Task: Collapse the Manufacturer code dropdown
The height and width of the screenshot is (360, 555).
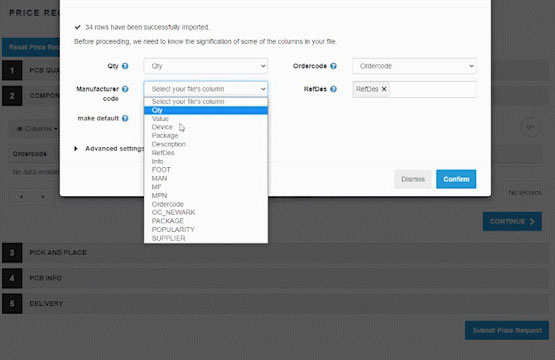Action: pyautogui.click(x=206, y=89)
